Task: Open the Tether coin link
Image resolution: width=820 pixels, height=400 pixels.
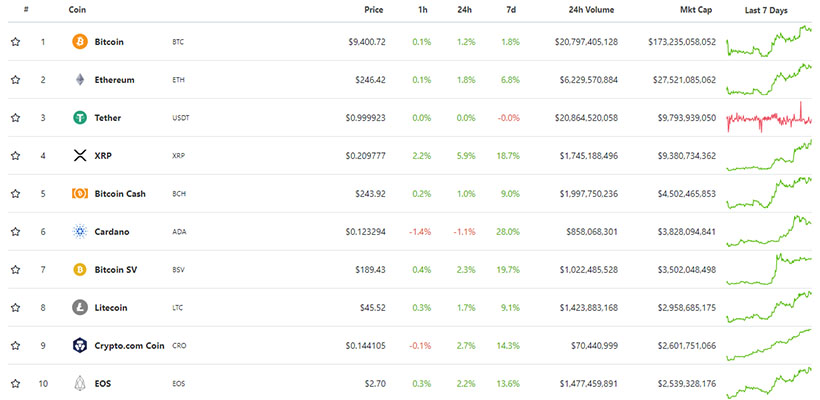Action: [x=107, y=118]
